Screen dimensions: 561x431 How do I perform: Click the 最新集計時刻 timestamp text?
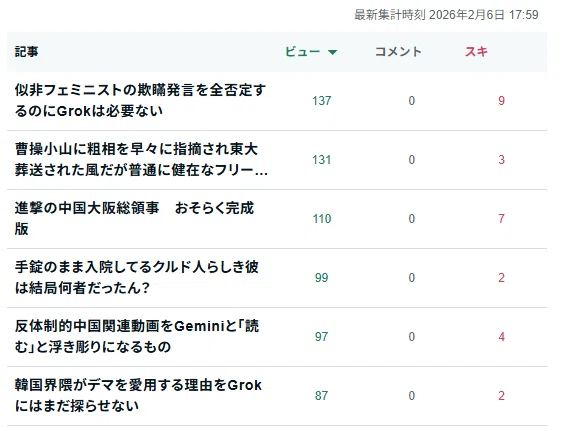pos(446,15)
